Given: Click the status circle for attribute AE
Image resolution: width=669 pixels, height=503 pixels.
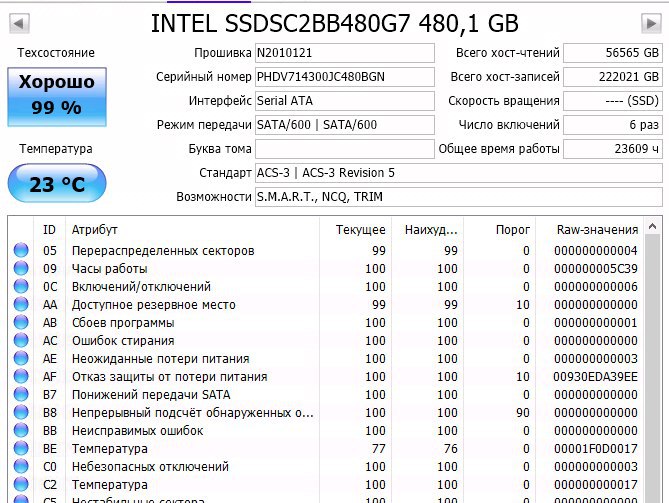Looking at the screenshot, I should pos(21,358).
